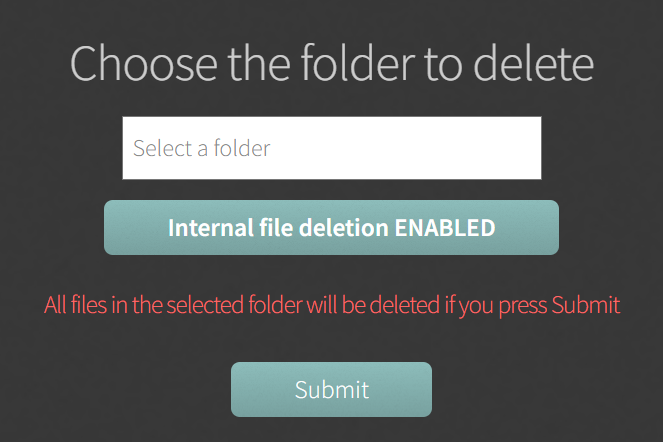
Task: Click the word delete in the title
Action: point(534,63)
